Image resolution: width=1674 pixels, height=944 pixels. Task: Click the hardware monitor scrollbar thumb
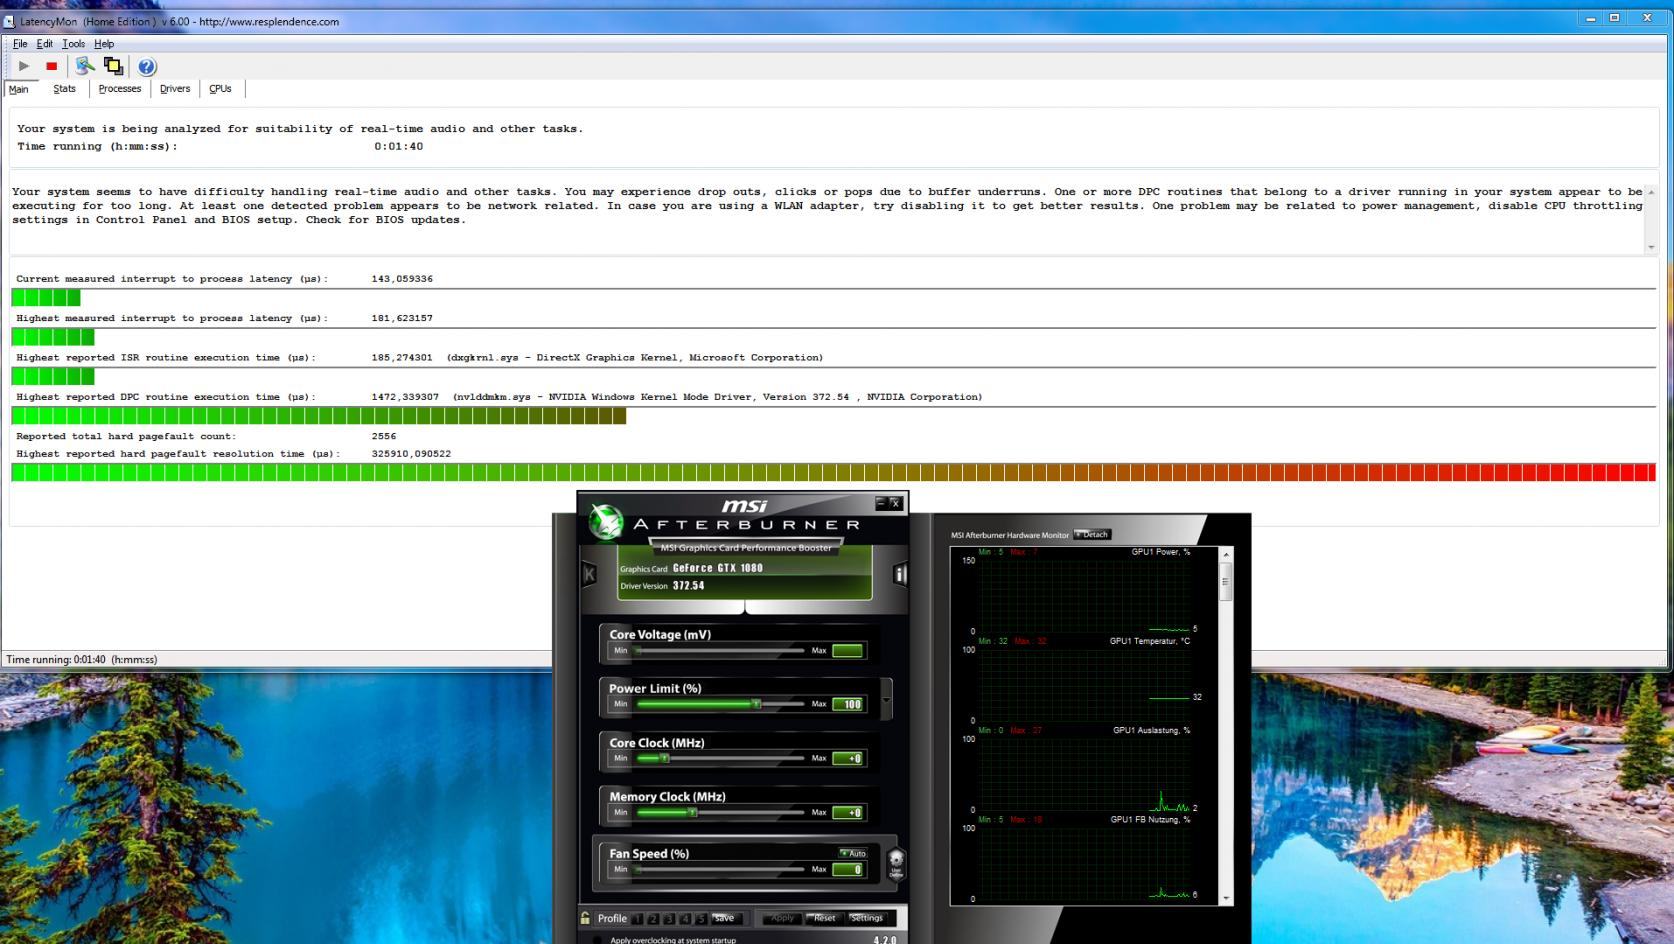(1226, 580)
